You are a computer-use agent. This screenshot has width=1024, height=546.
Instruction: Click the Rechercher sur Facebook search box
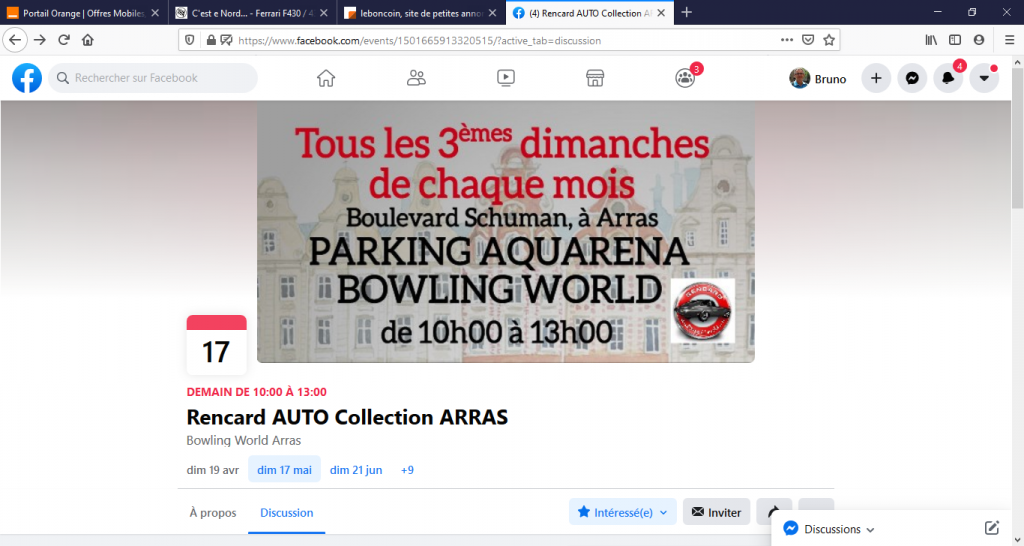coord(153,78)
